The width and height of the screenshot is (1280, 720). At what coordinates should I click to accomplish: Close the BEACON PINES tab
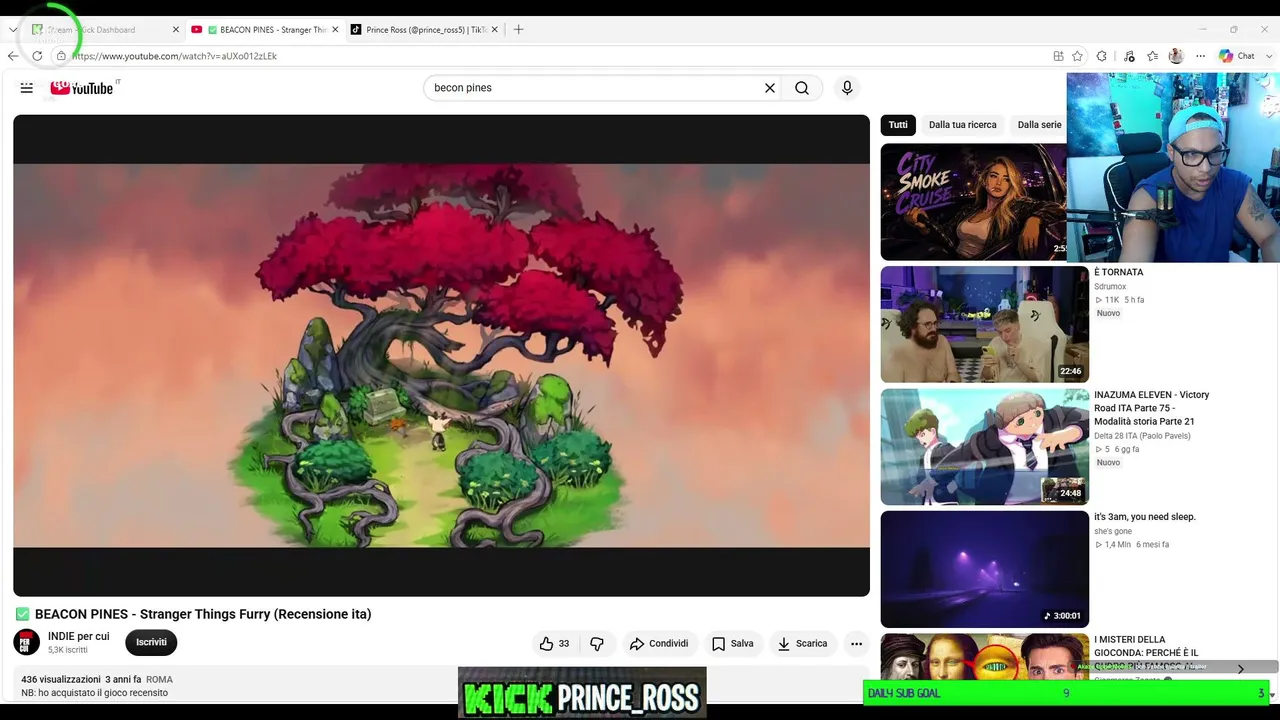tap(335, 30)
